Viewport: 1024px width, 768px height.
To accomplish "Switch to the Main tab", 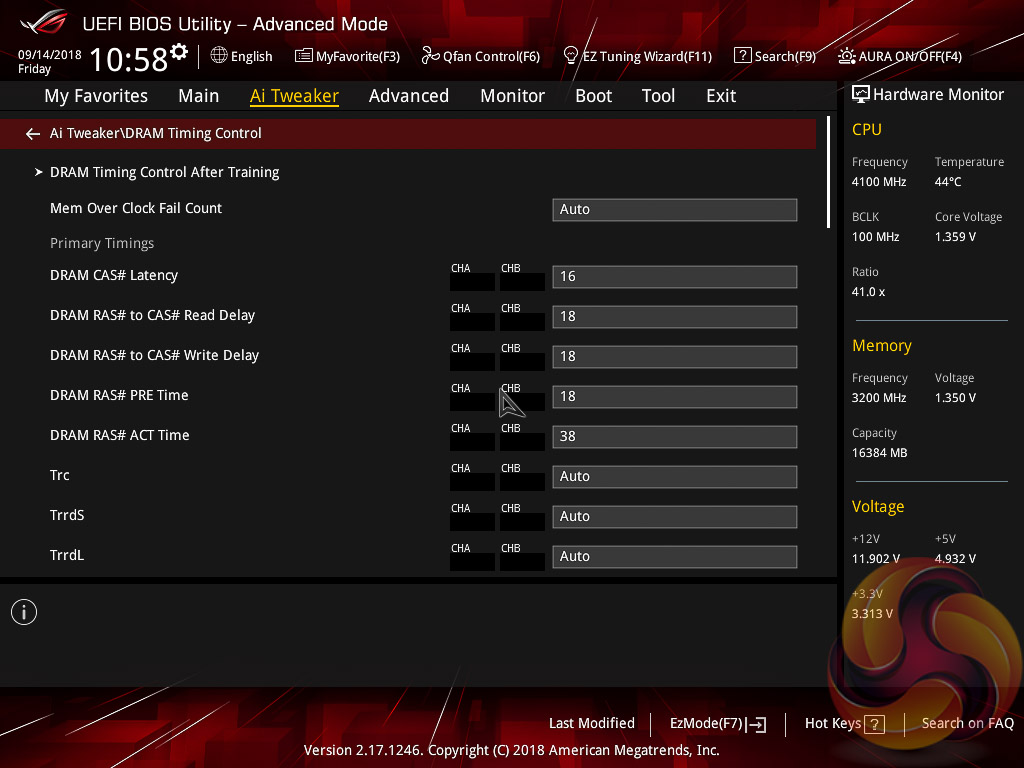I will pyautogui.click(x=199, y=96).
